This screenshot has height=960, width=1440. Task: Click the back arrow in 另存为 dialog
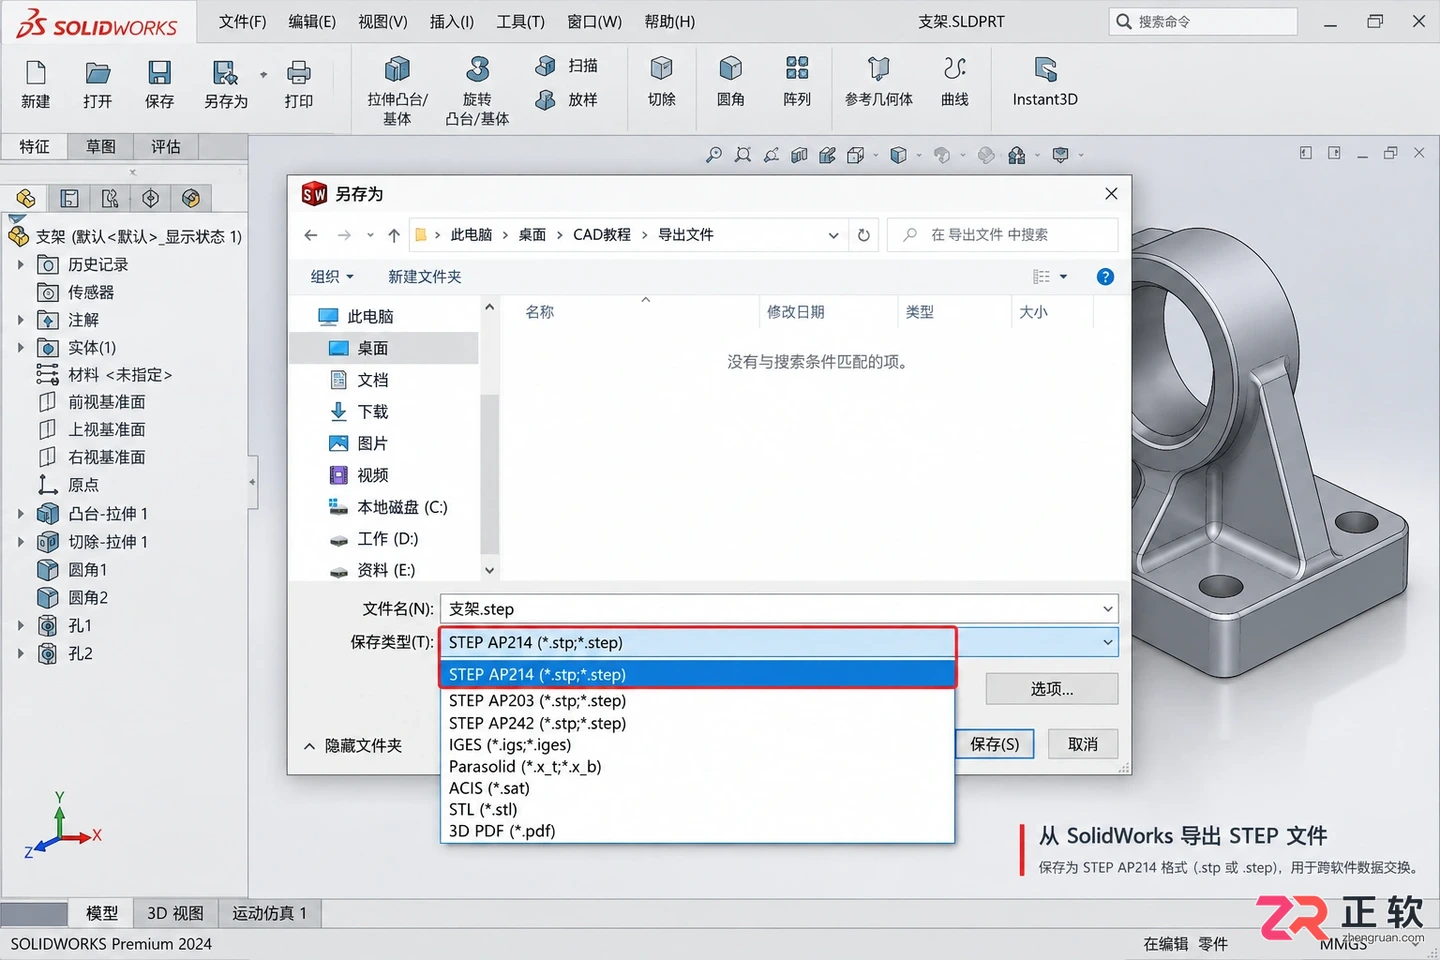(311, 235)
